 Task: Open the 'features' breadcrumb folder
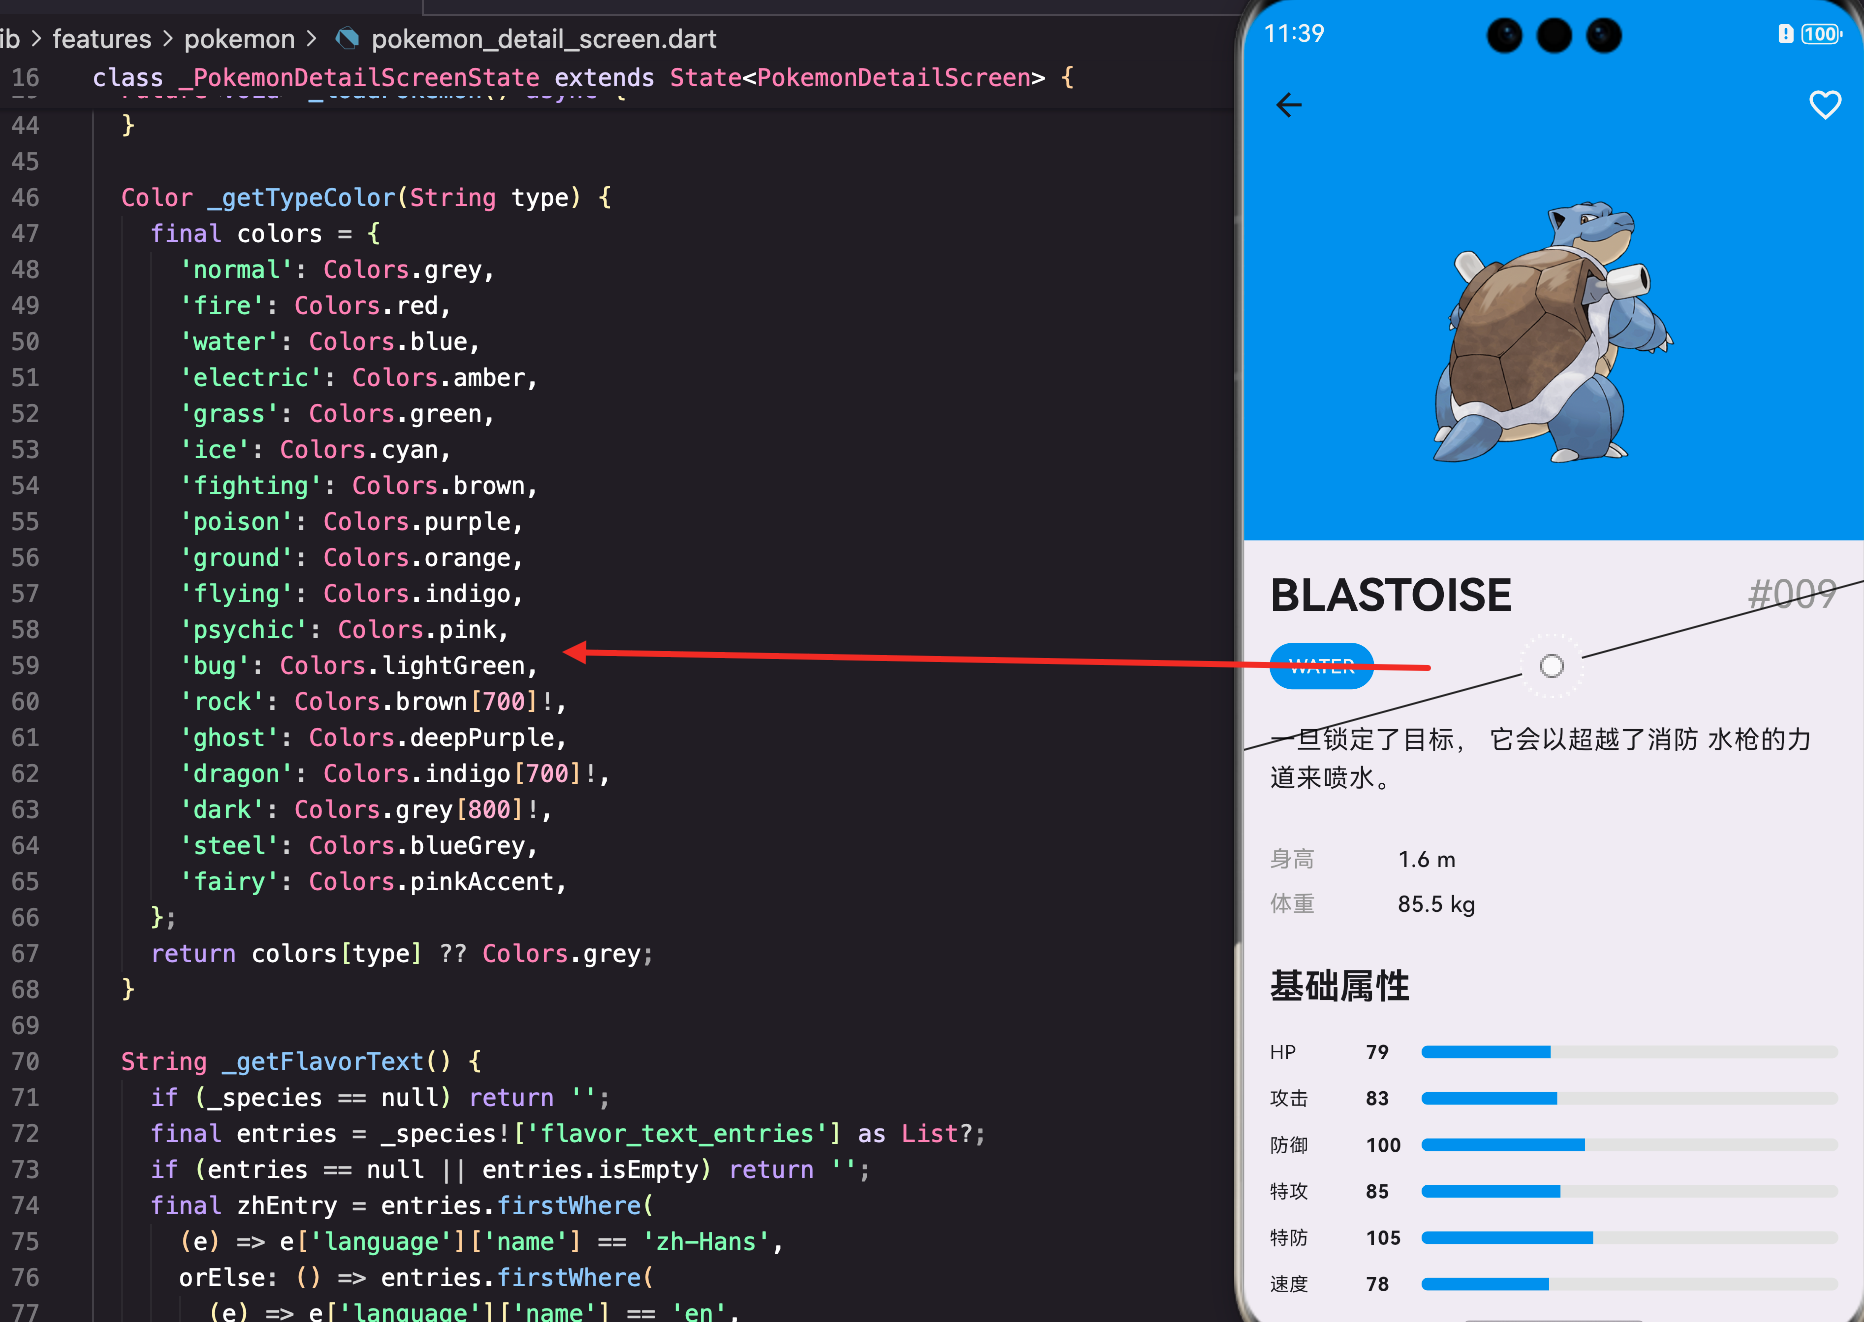(x=101, y=39)
